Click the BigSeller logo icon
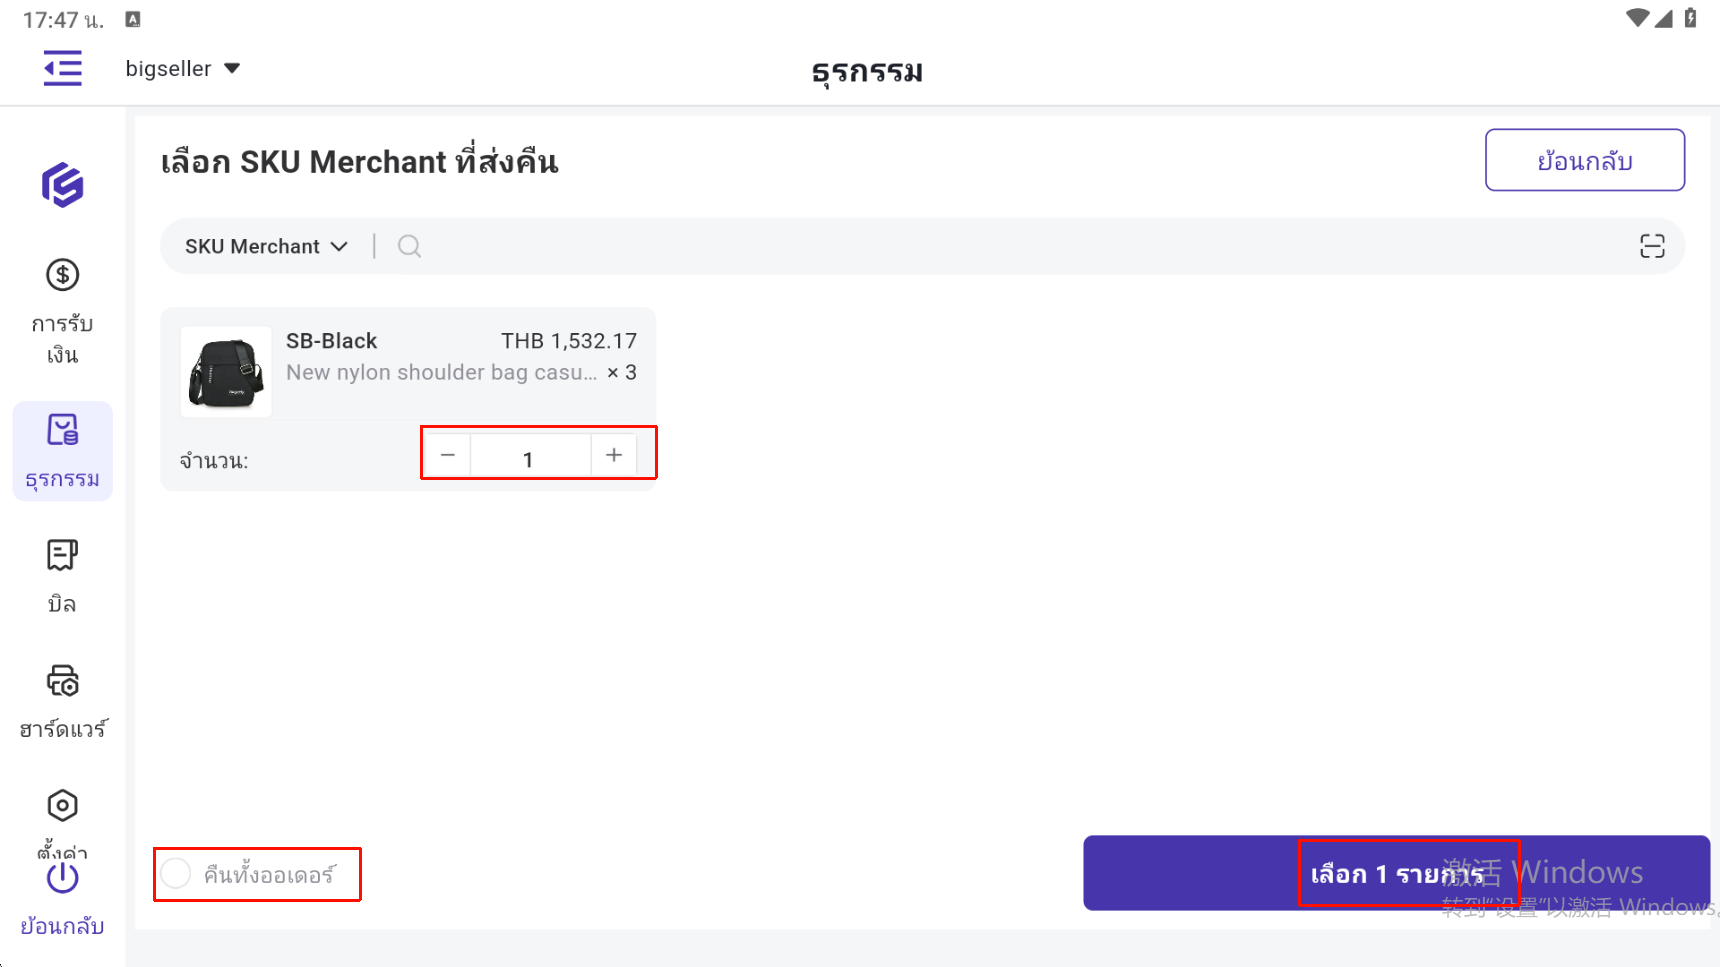Viewport: 1720px width, 967px height. pyautogui.click(x=62, y=185)
